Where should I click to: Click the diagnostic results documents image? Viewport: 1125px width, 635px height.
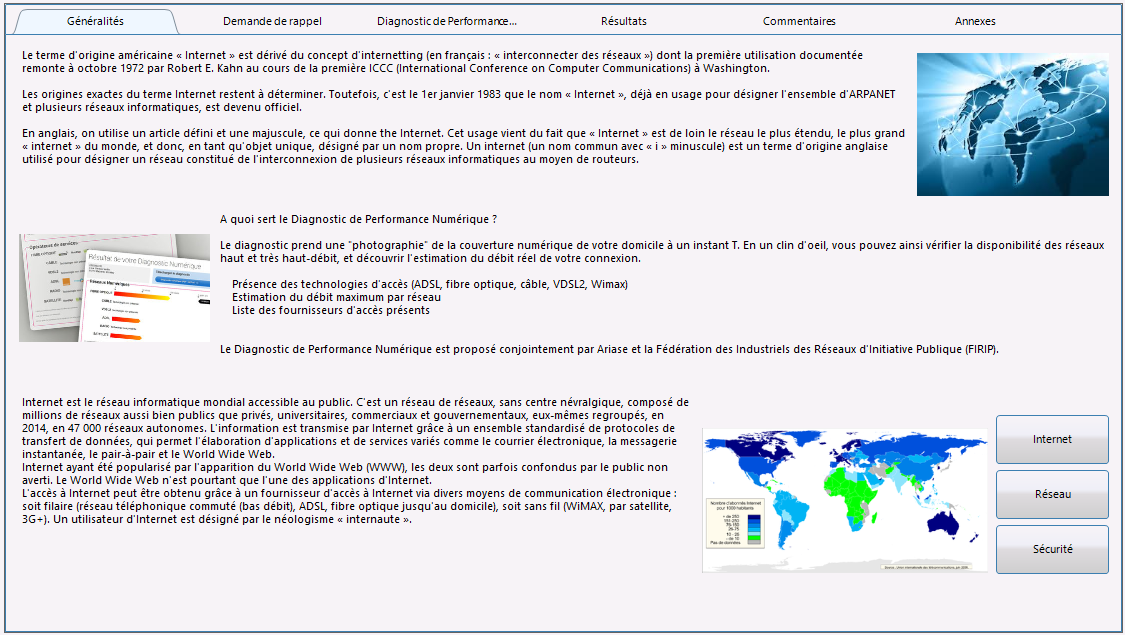click(x=115, y=288)
